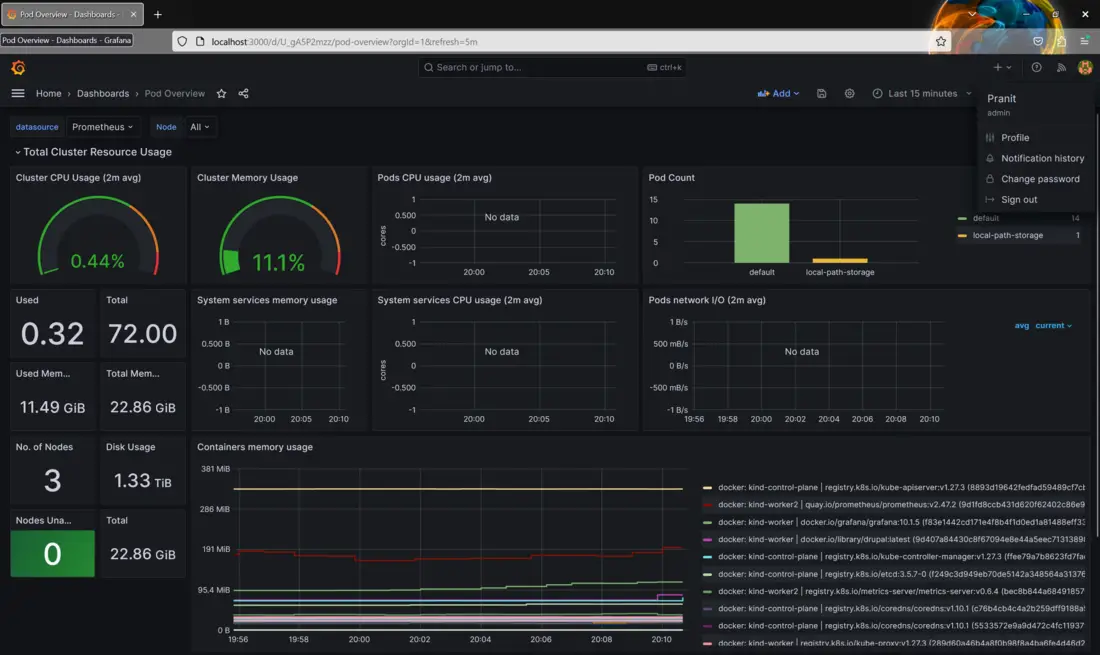Viewport: 1100px width, 655px height.
Task: Open the Prometheus datasource dropdown
Action: [102, 127]
